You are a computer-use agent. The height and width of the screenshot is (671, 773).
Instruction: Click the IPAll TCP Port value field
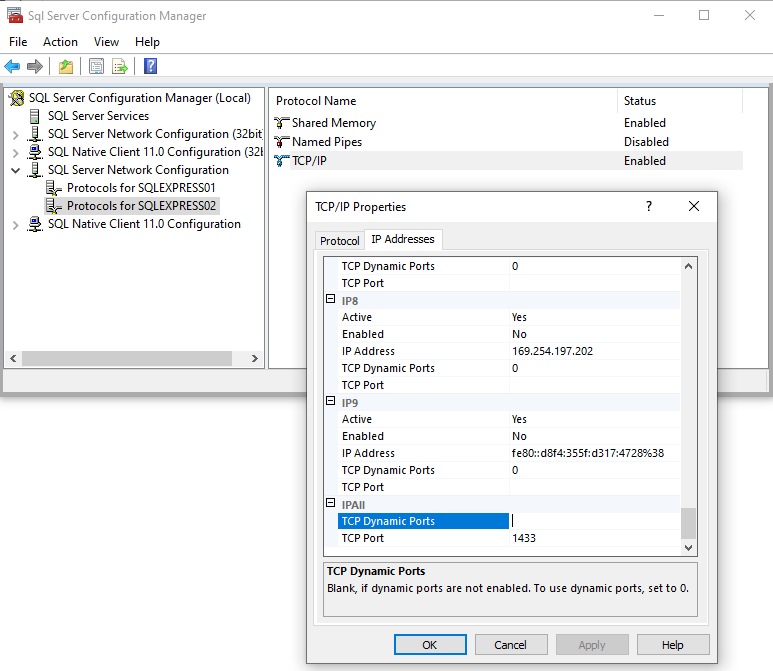pyautogui.click(x=594, y=538)
